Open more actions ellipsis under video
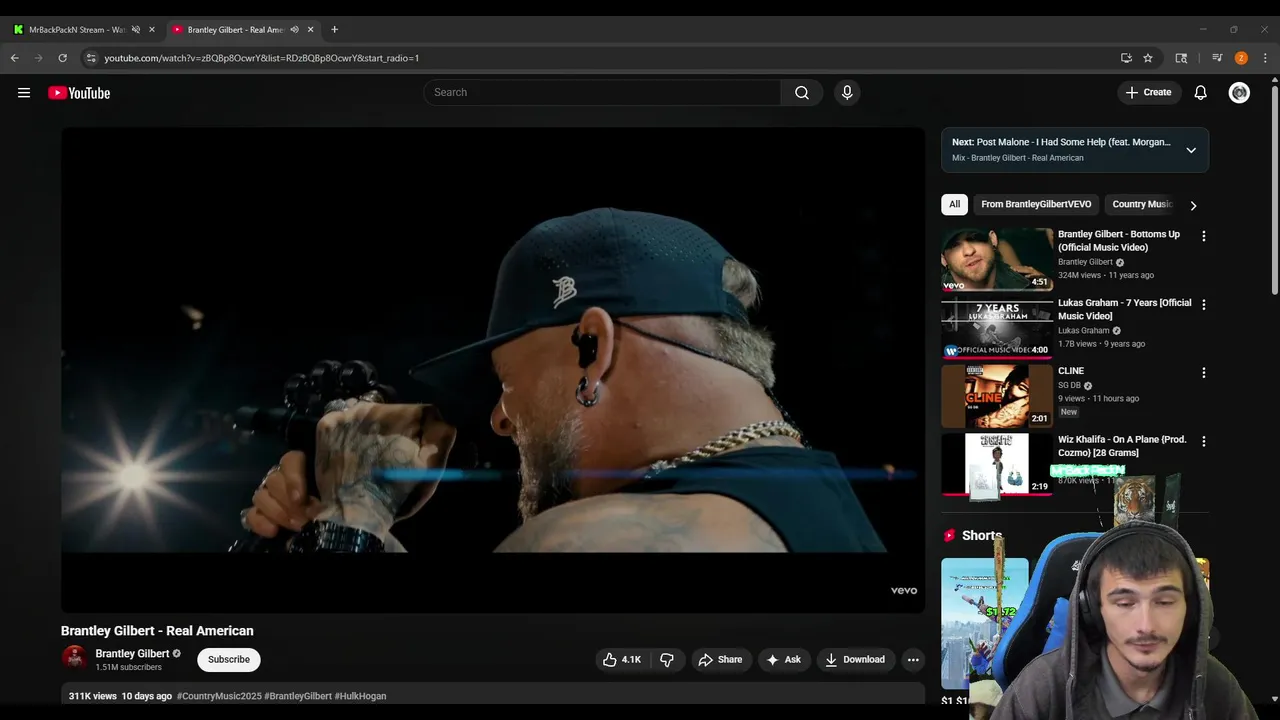The width and height of the screenshot is (1280, 720). tap(912, 659)
